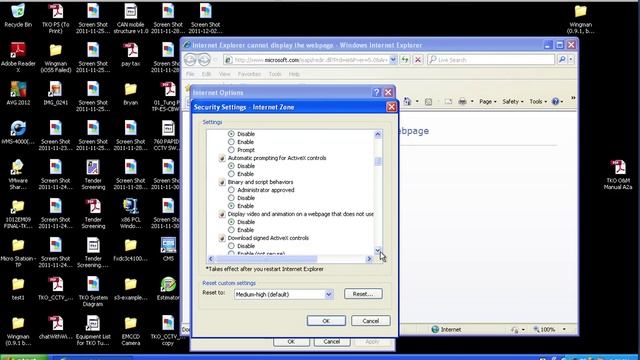Image resolution: width=640 pixels, height=360 pixels.
Task: Launch the Estimator desktop shortcut
Action: pos(168,288)
